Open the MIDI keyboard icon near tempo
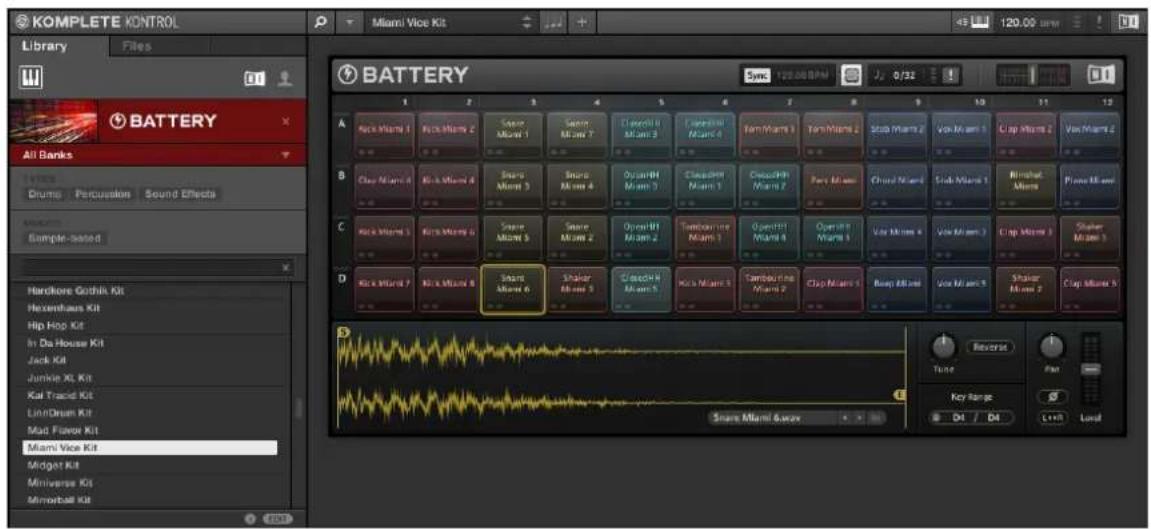The height and width of the screenshot is (529, 1151). click(x=977, y=22)
